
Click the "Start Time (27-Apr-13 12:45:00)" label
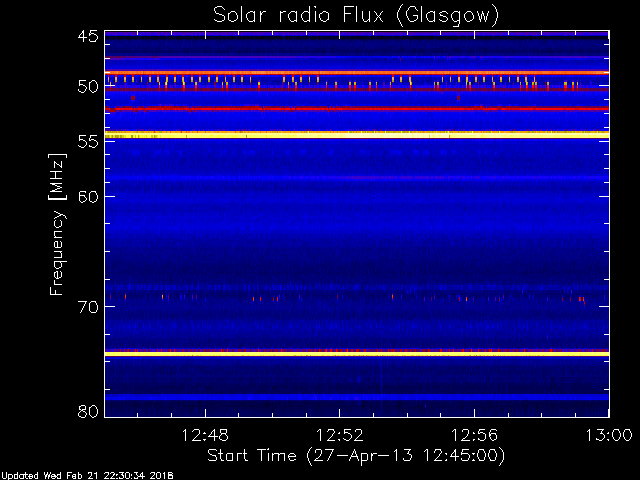356,456
